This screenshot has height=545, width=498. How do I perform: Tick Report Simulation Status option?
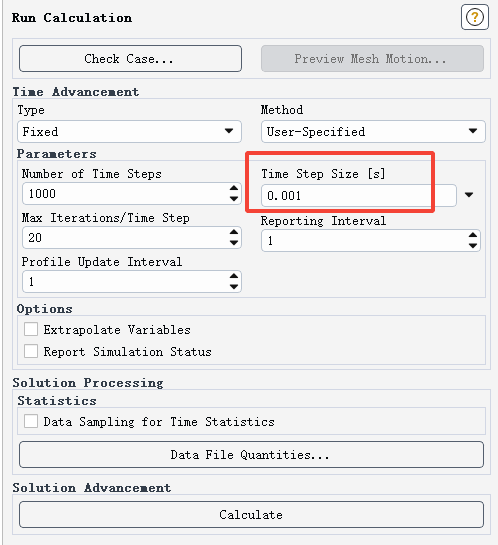[x=31, y=351]
